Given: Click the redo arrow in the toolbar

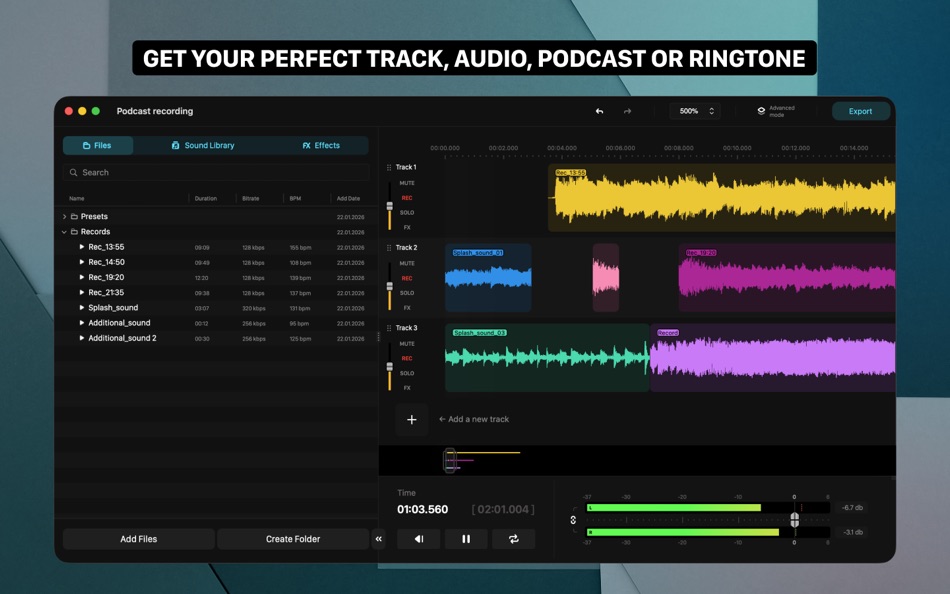Looking at the screenshot, I should point(626,111).
